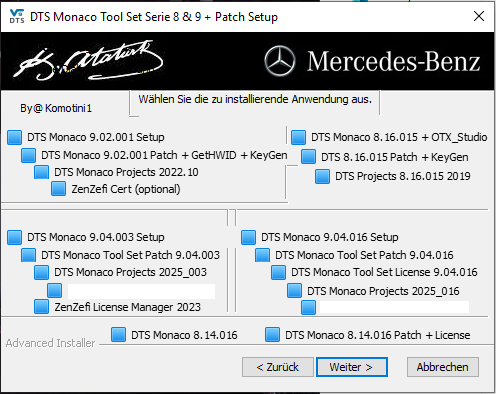Select ZenZefi Cert (optional) checkbox
496x394 pixels.
click(x=58, y=189)
